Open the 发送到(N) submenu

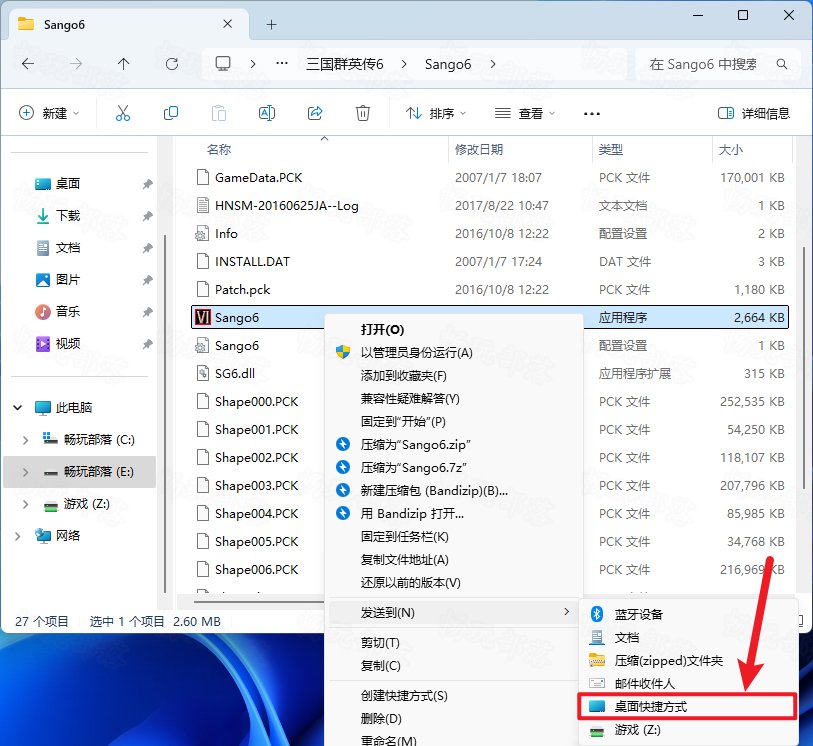point(454,613)
